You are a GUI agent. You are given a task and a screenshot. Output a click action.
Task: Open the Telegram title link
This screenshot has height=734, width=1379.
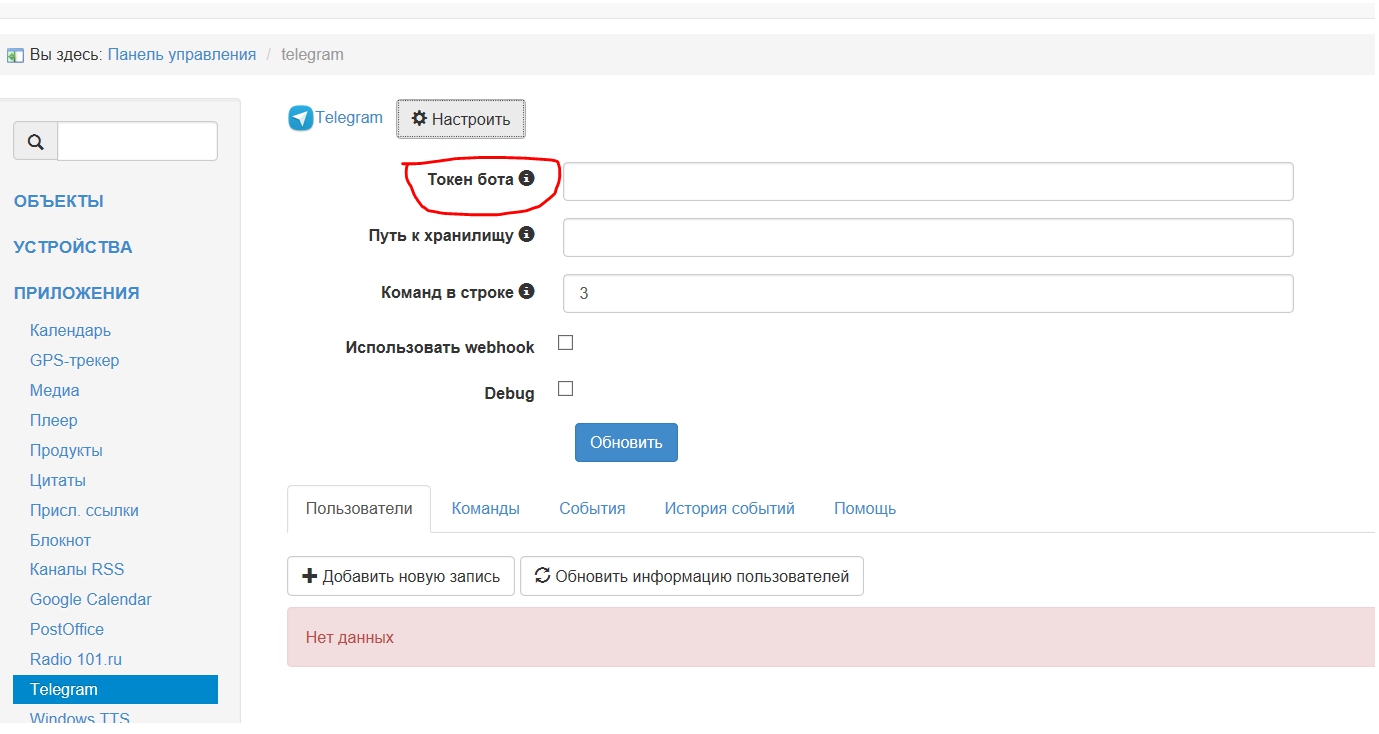tap(349, 118)
